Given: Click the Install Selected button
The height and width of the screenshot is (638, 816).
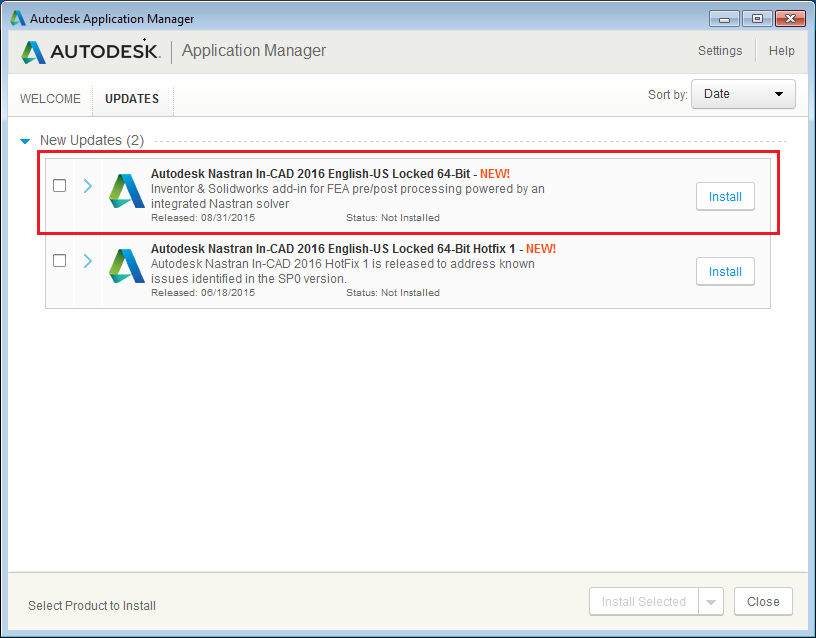Looking at the screenshot, I should [644, 602].
